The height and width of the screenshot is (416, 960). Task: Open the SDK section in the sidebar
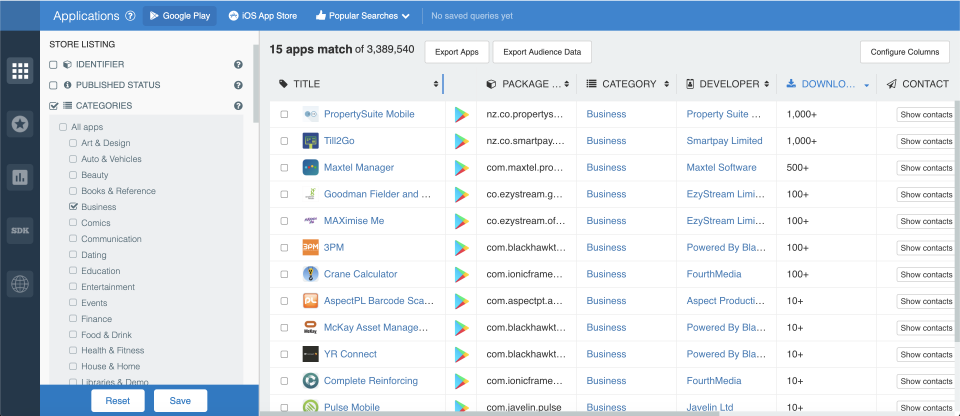coord(20,231)
